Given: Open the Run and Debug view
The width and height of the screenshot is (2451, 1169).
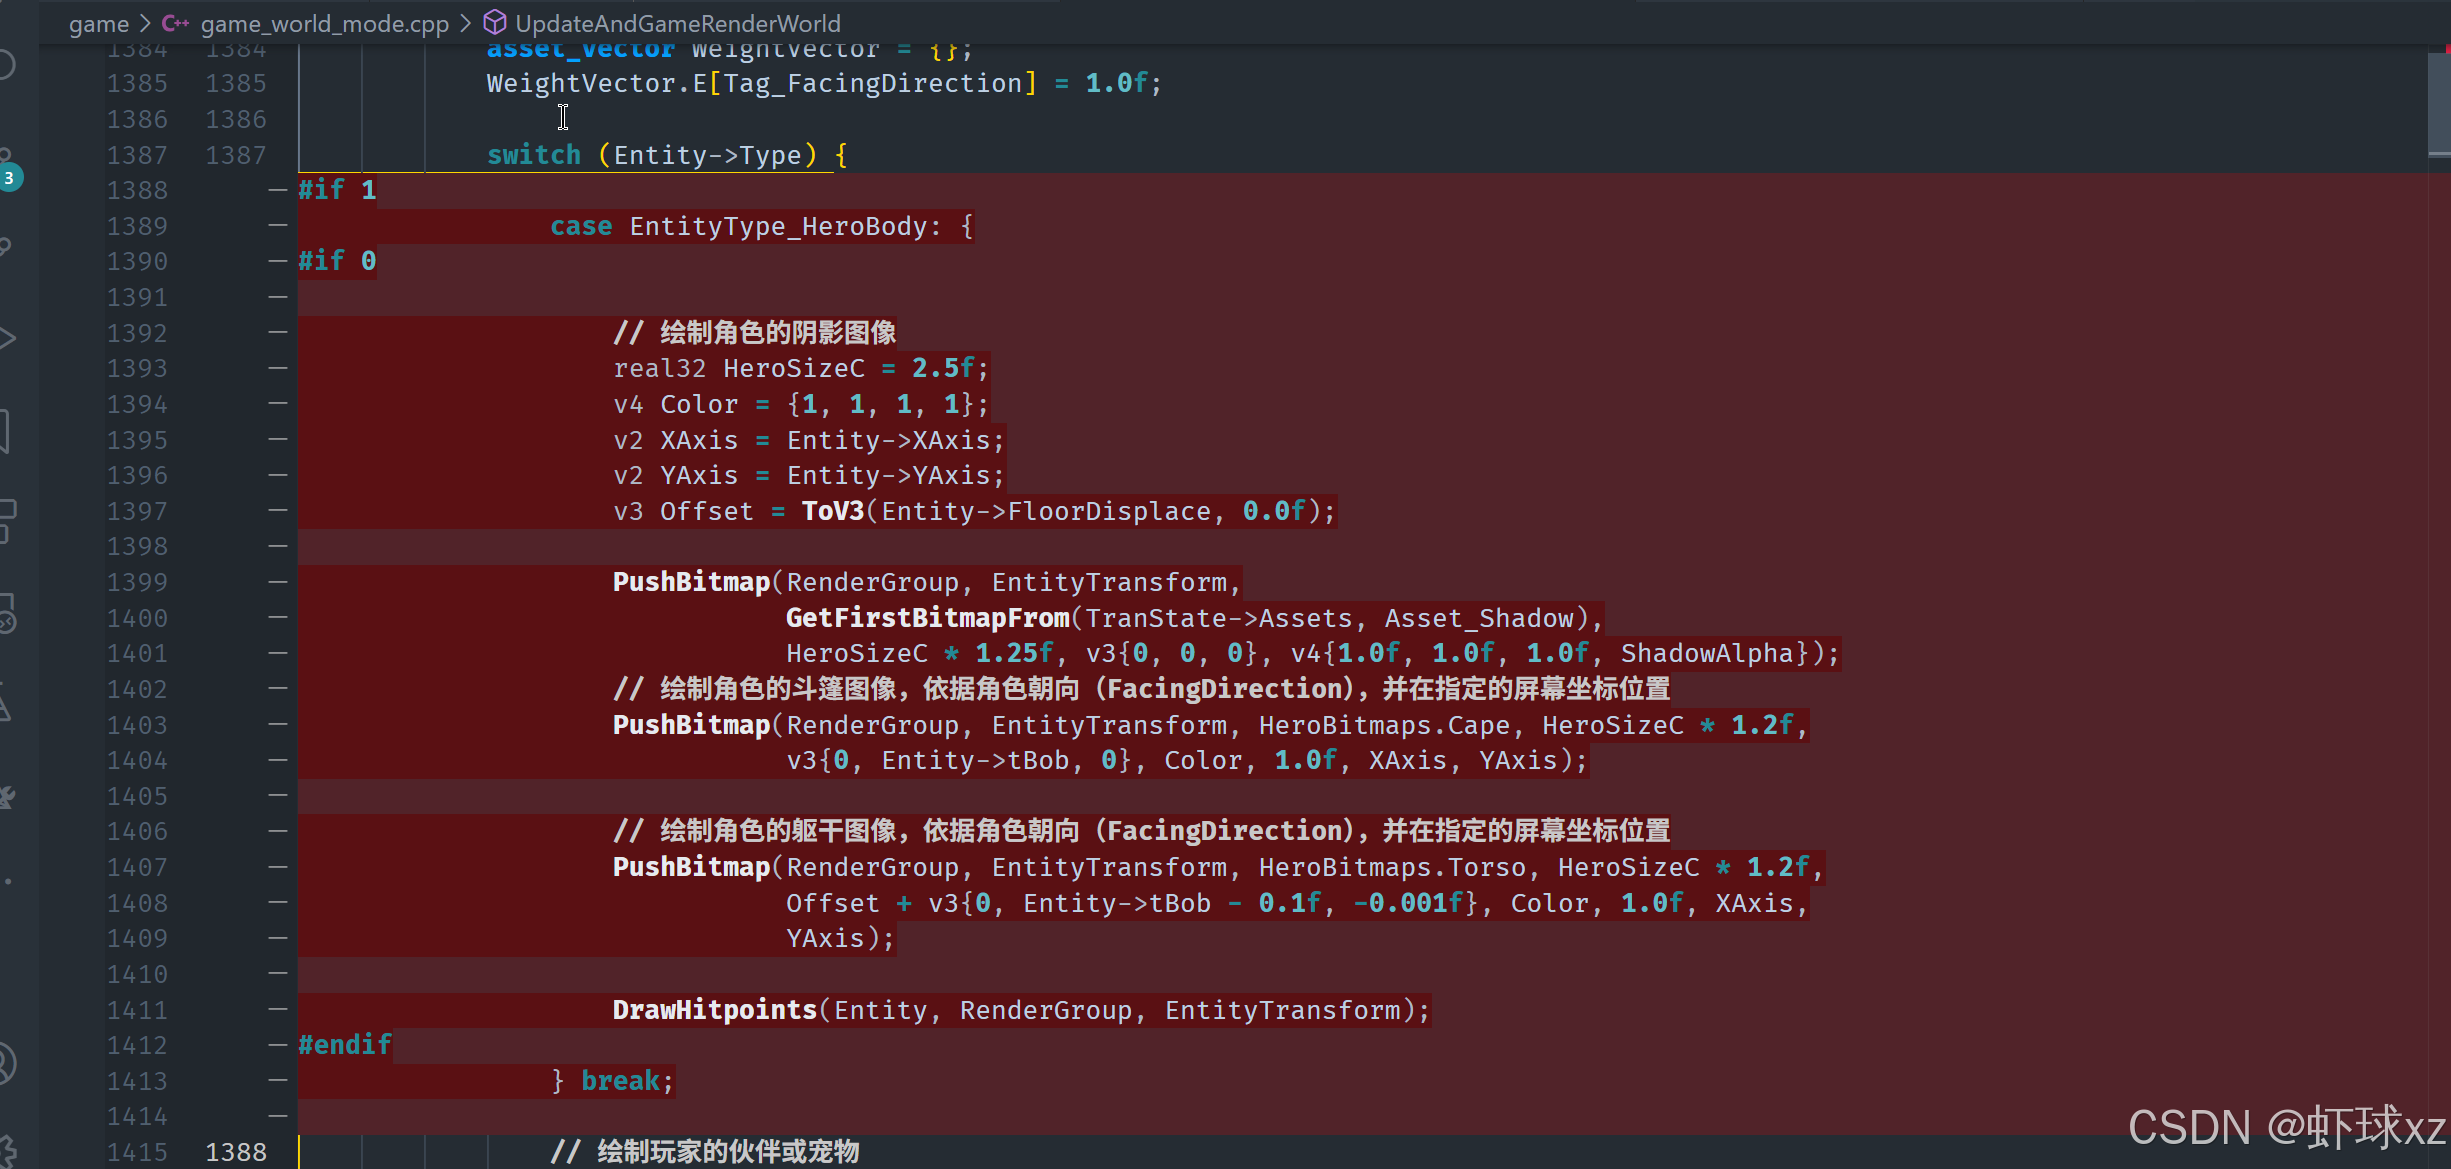Looking at the screenshot, I should (x=6, y=338).
